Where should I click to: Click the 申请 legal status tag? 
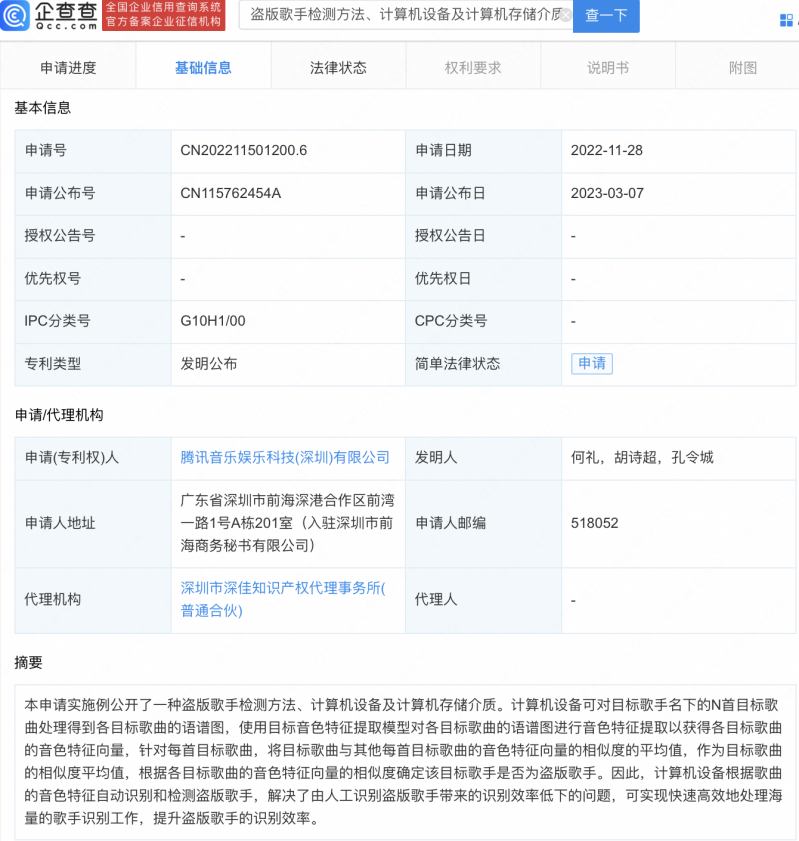(592, 364)
